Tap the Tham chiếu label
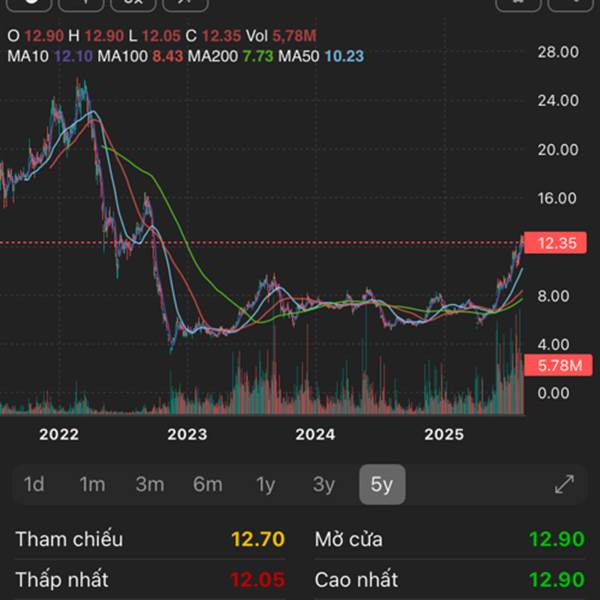The width and height of the screenshot is (600, 600). click(69, 539)
